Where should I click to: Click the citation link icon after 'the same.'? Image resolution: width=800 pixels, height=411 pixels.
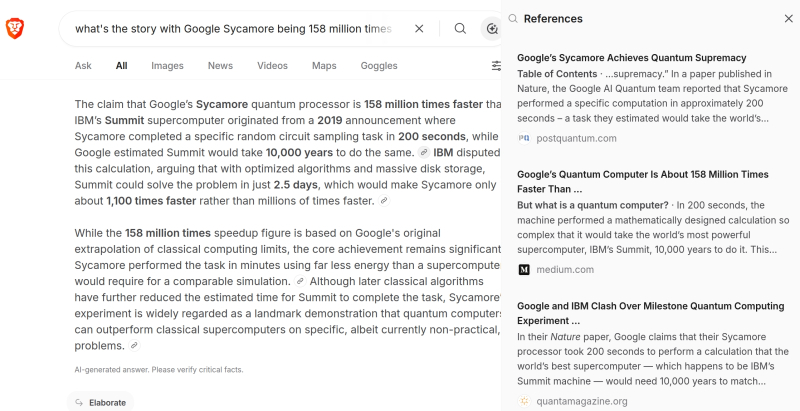click(x=423, y=152)
